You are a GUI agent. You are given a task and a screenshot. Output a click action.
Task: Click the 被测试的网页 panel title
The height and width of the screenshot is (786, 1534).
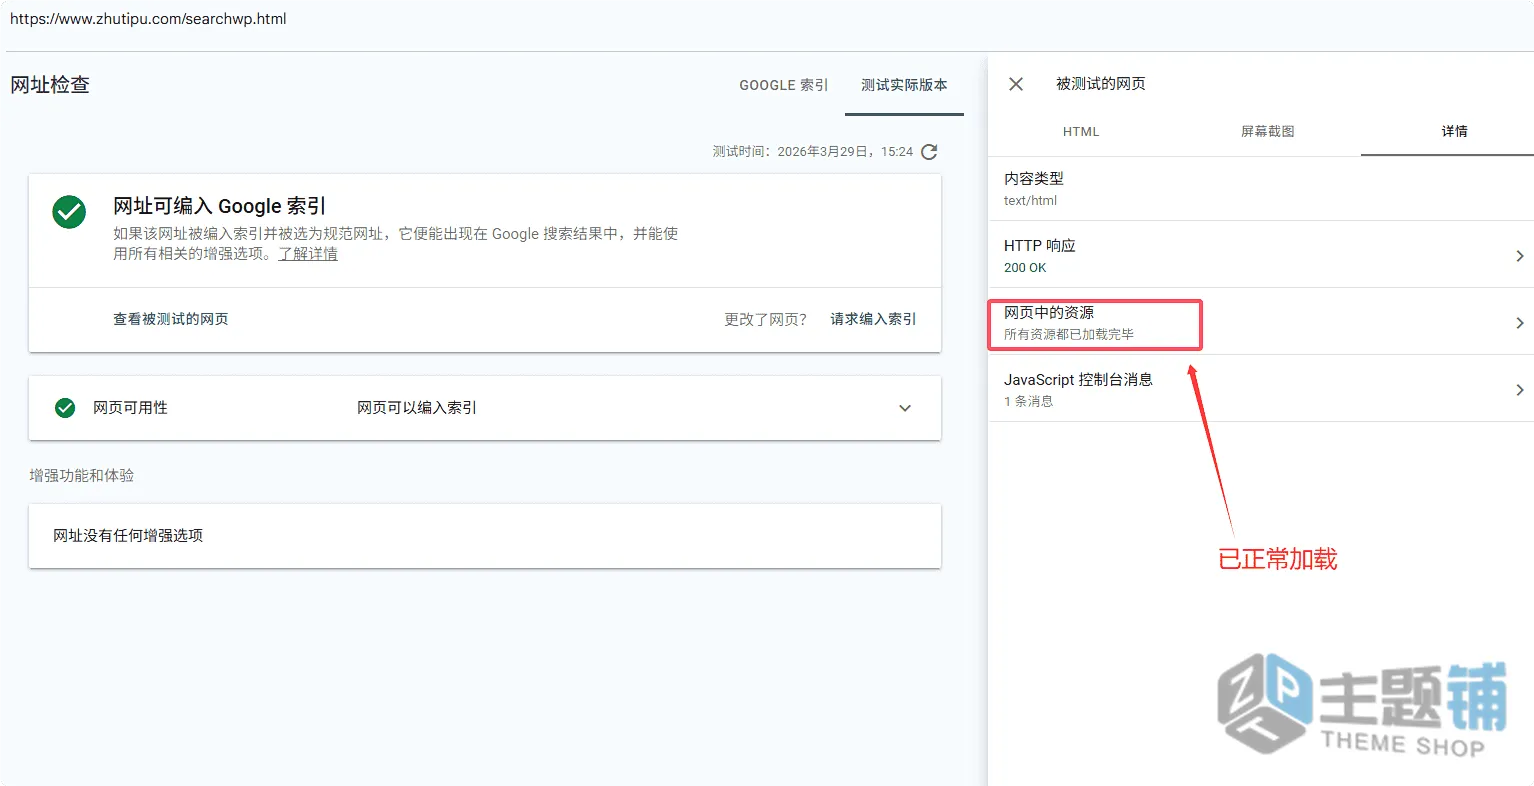pos(1101,84)
